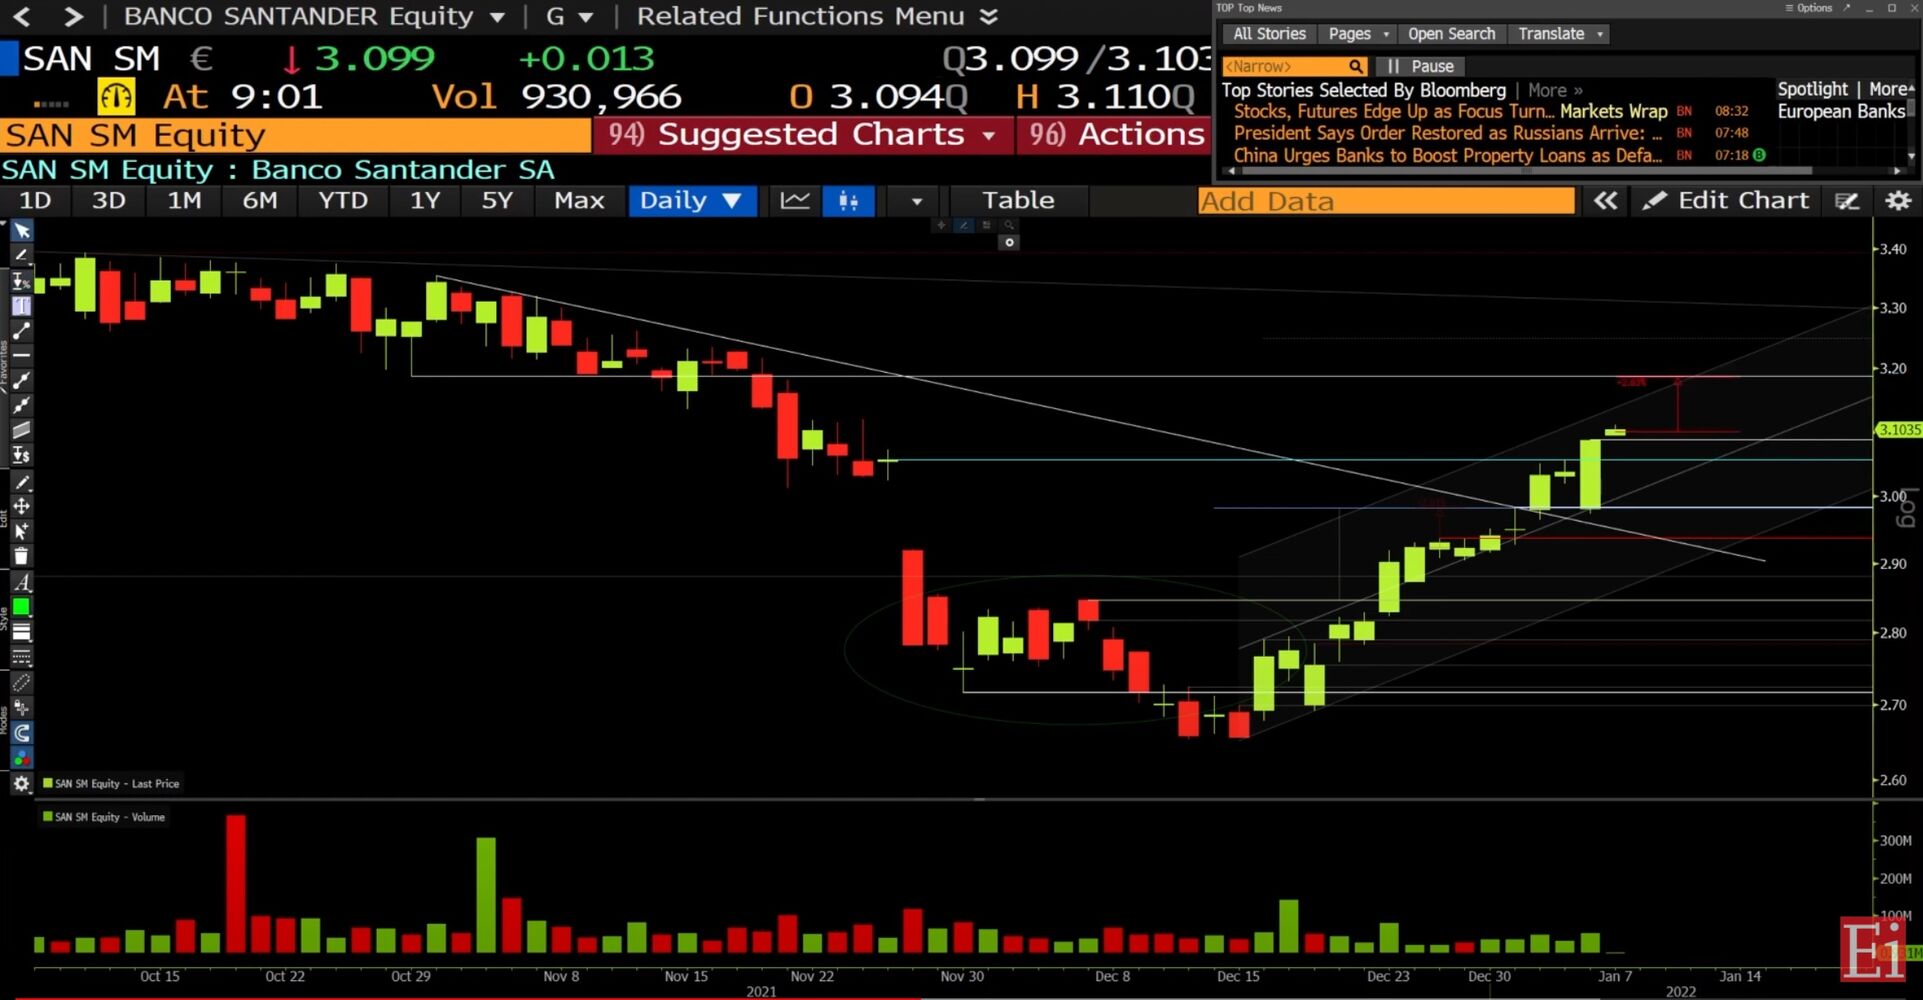Select the percent change measurement tool

[21, 281]
